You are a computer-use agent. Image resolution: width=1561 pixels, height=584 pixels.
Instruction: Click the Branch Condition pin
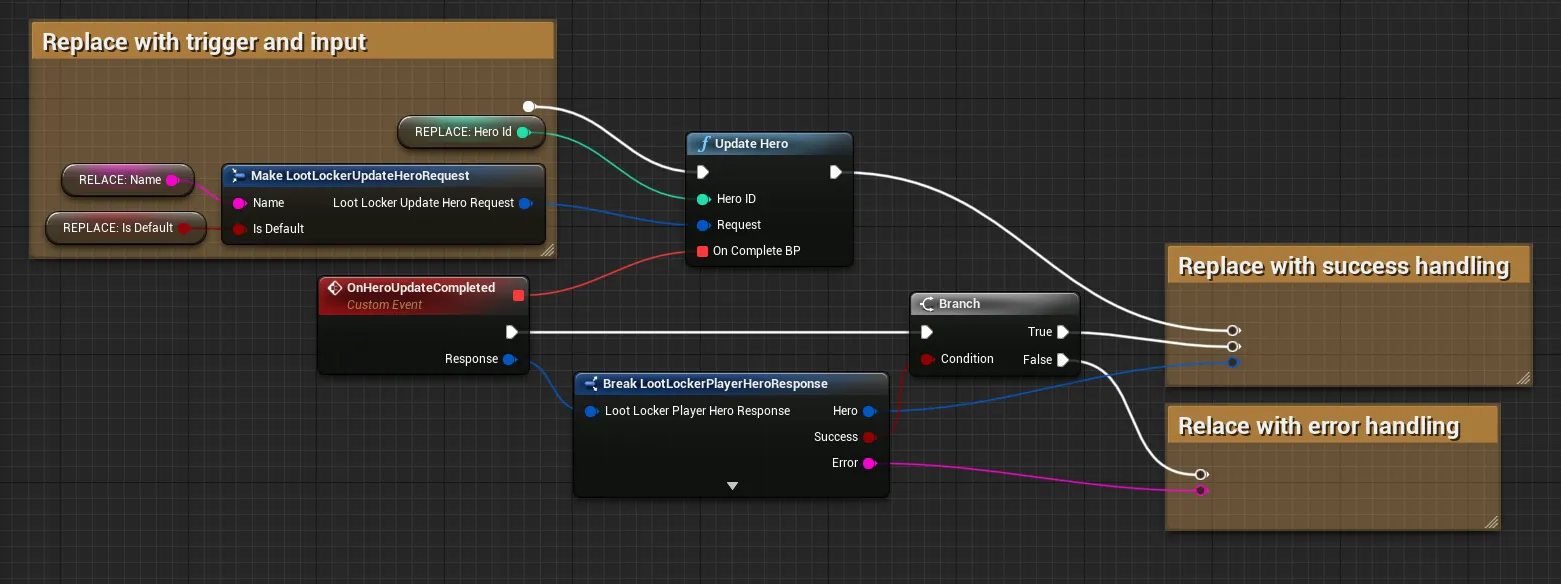[927, 359]
